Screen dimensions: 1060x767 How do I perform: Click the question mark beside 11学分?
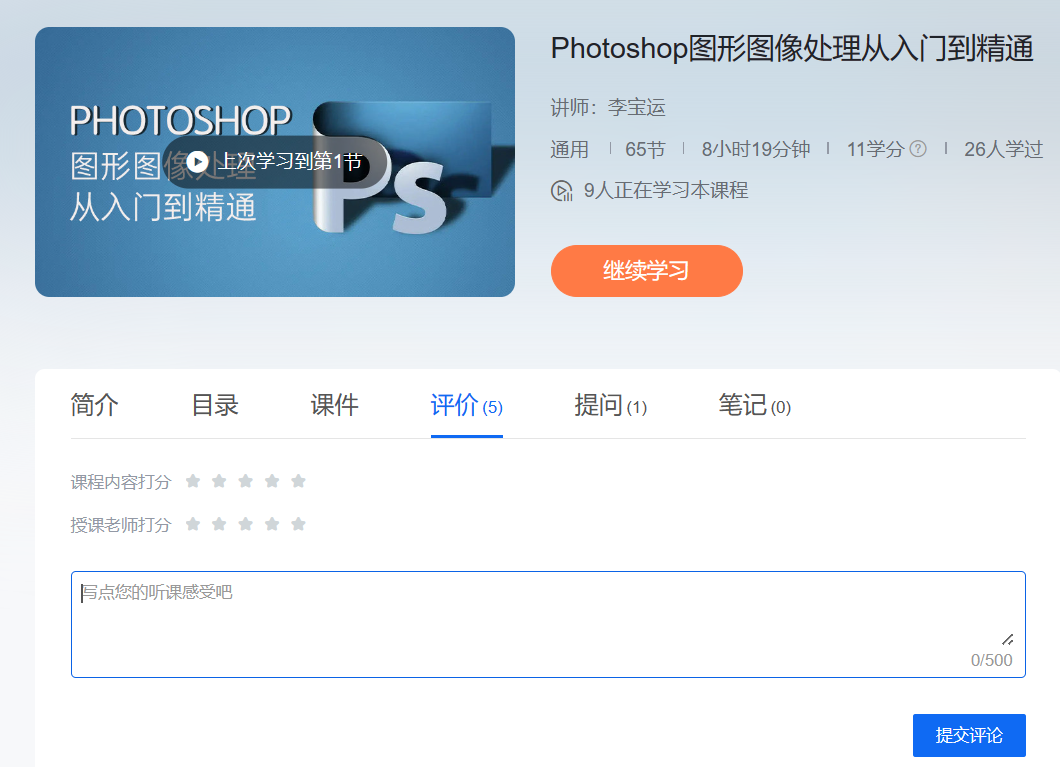(918, 149)
